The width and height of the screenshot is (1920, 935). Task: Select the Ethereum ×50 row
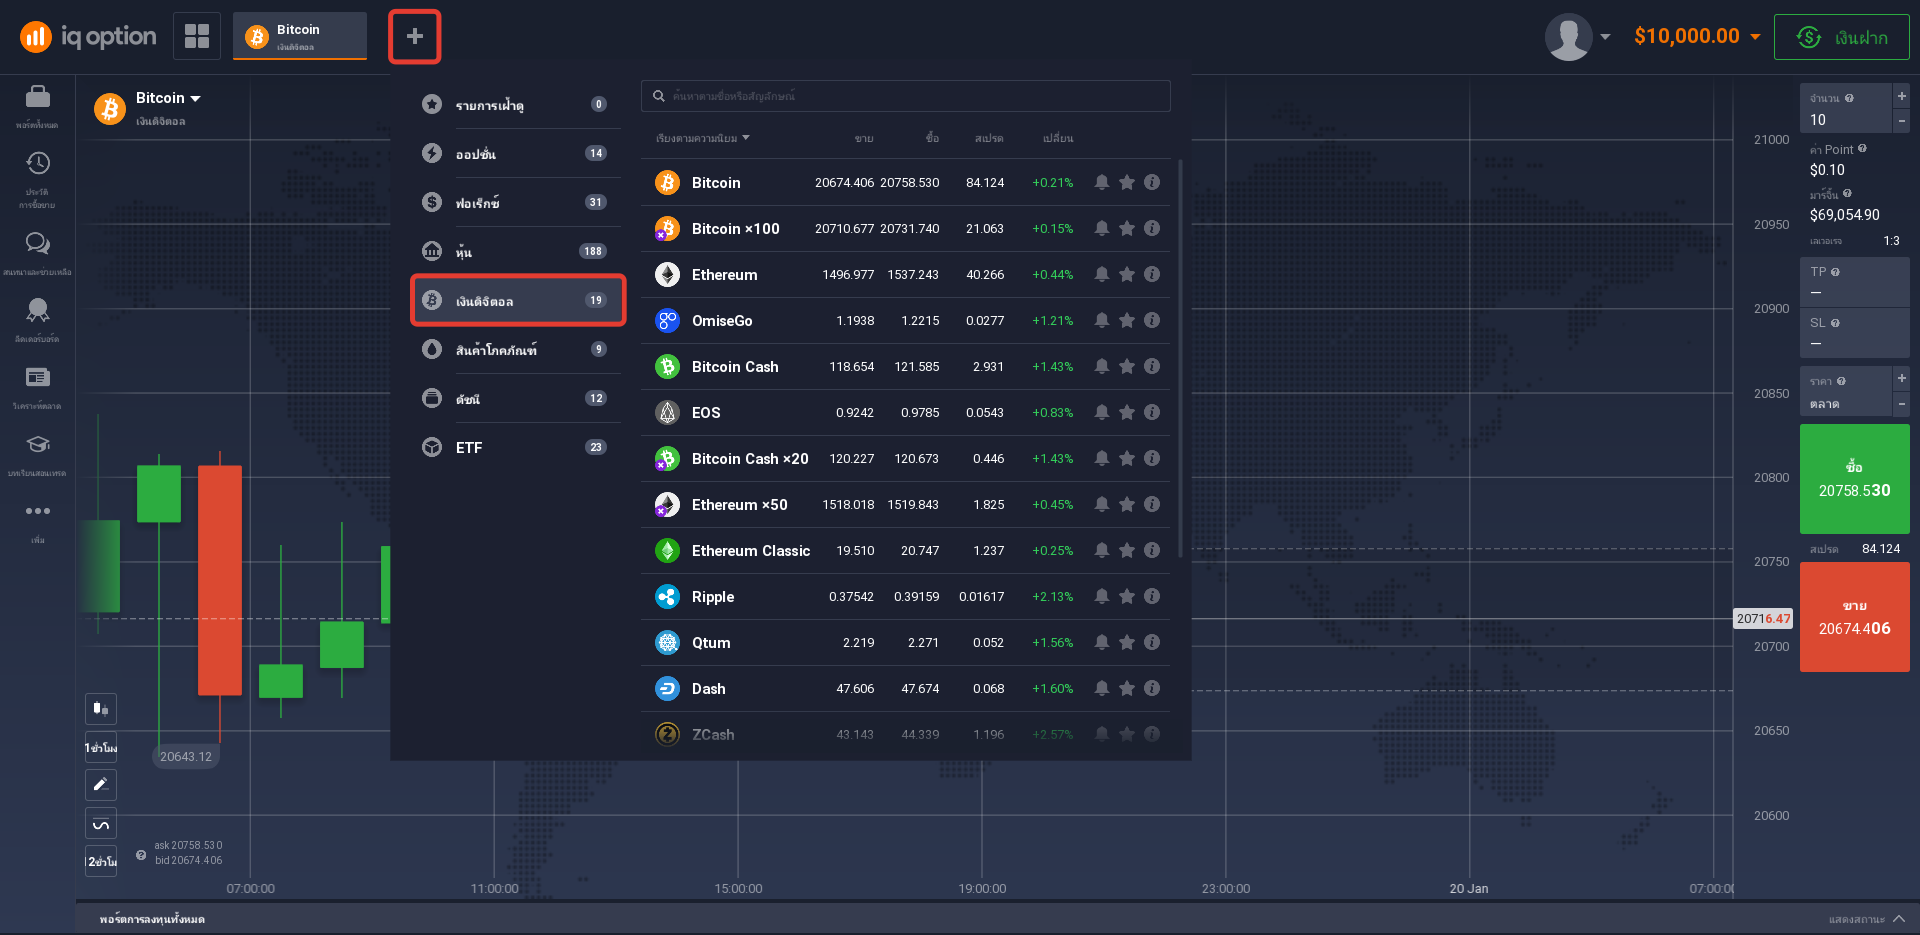906,504
